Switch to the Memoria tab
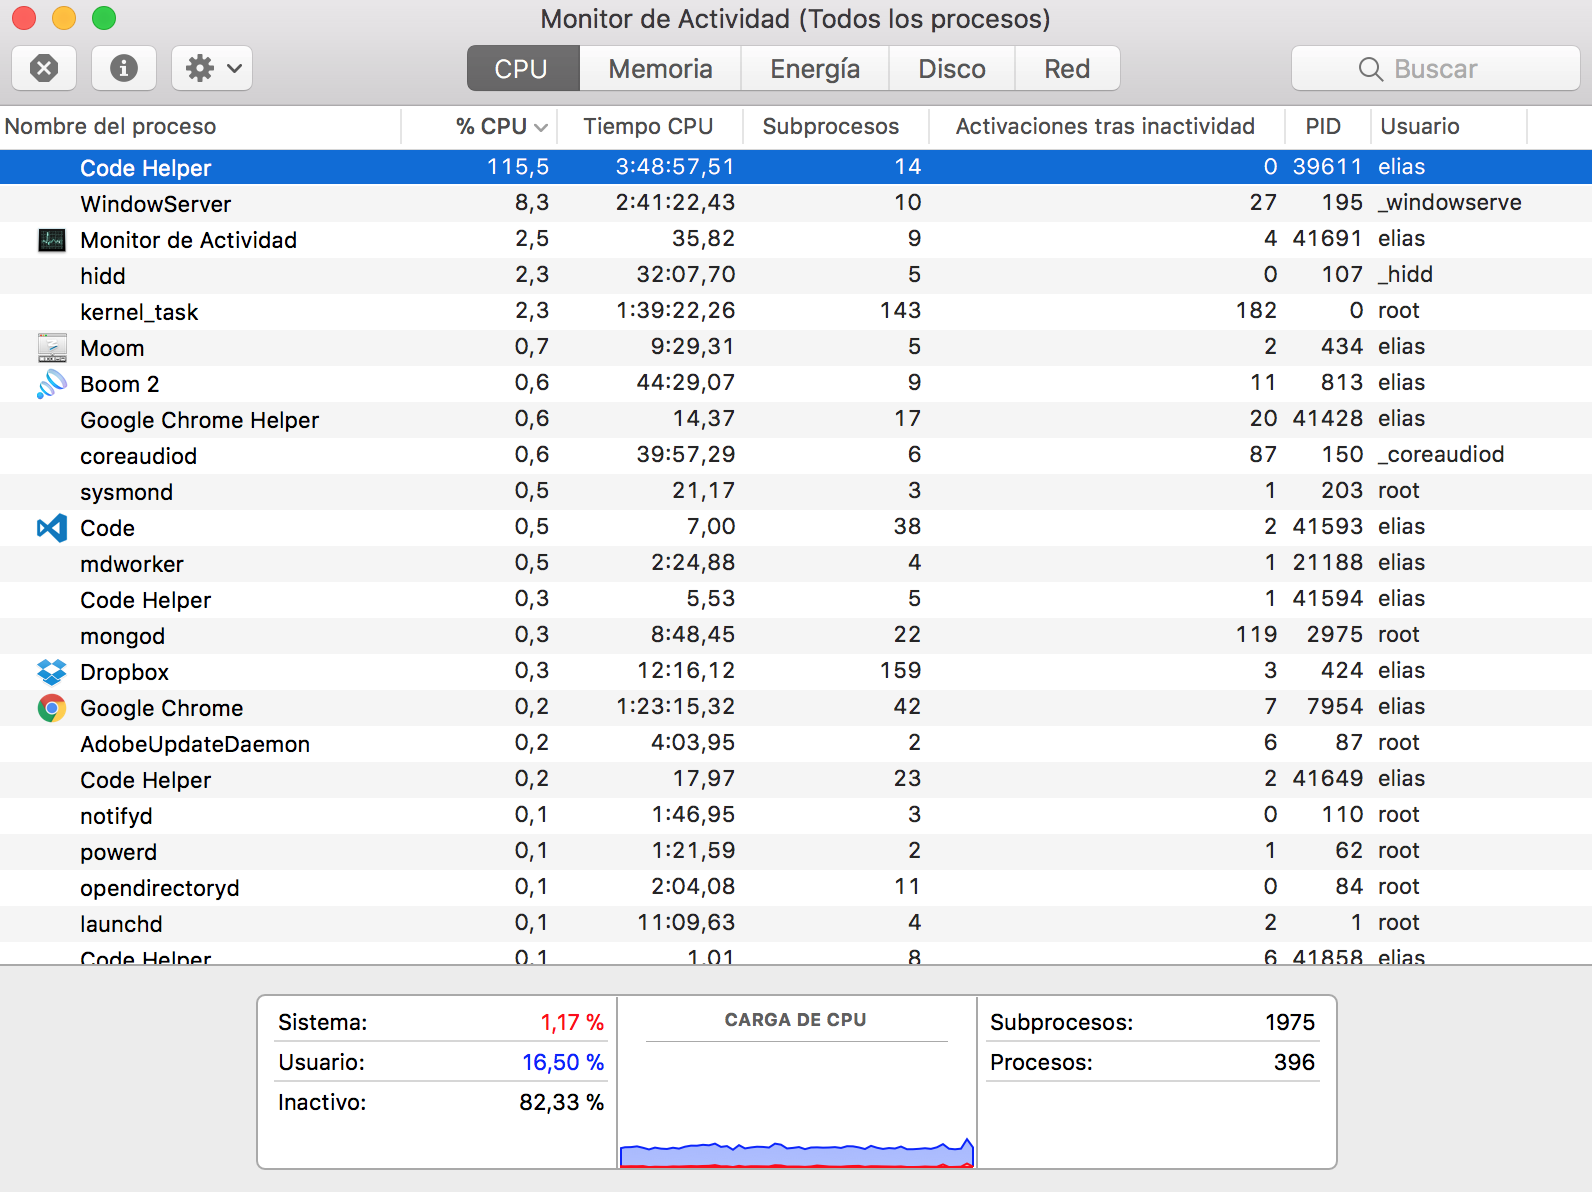The height and width of the screenshot is (1192, 1592). 660,68
